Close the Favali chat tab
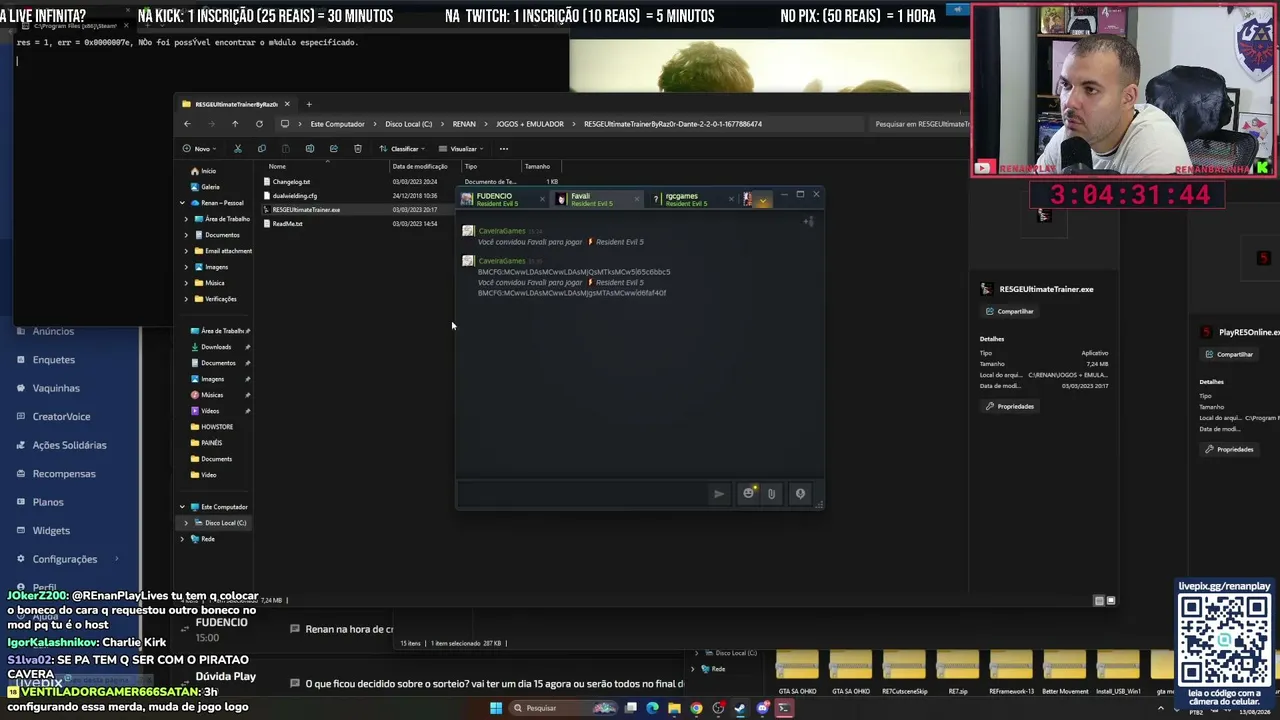 tap(637, 199)
